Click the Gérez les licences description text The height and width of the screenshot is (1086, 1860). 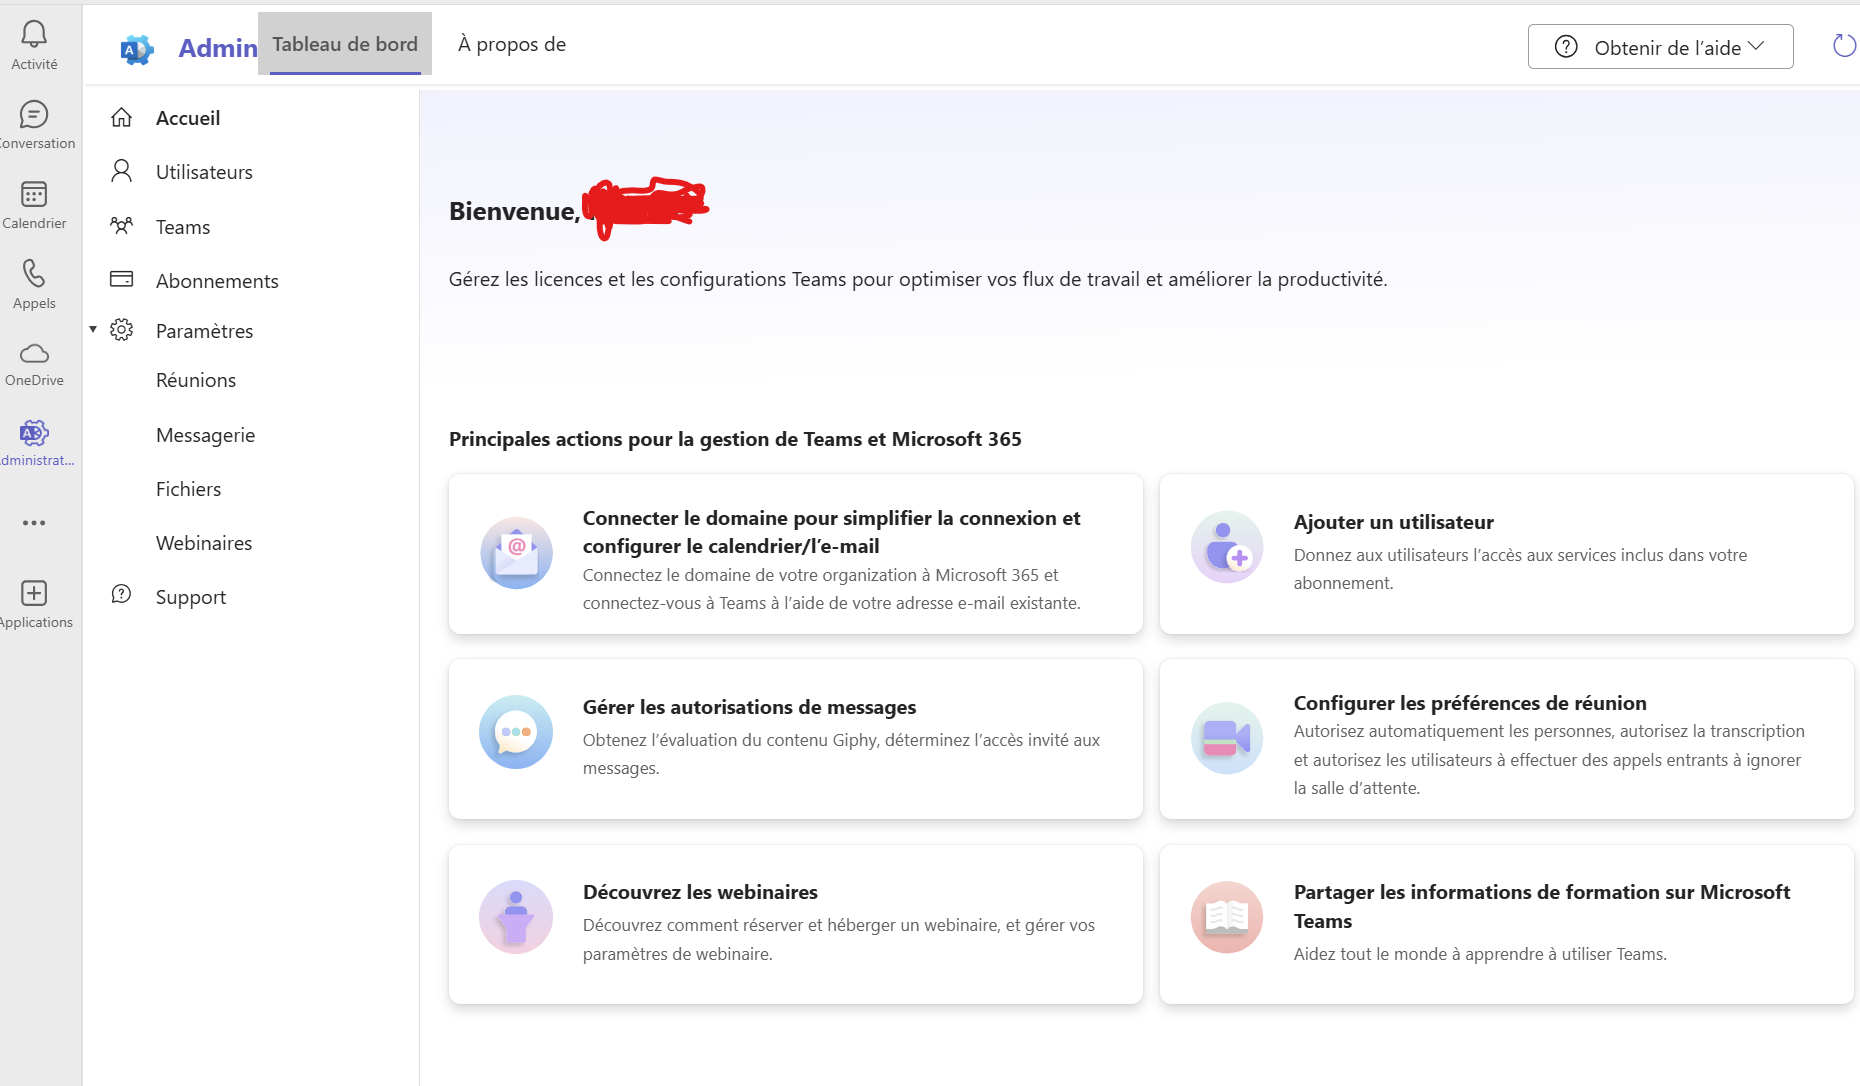pyautogui.click(x=918, y=279)
